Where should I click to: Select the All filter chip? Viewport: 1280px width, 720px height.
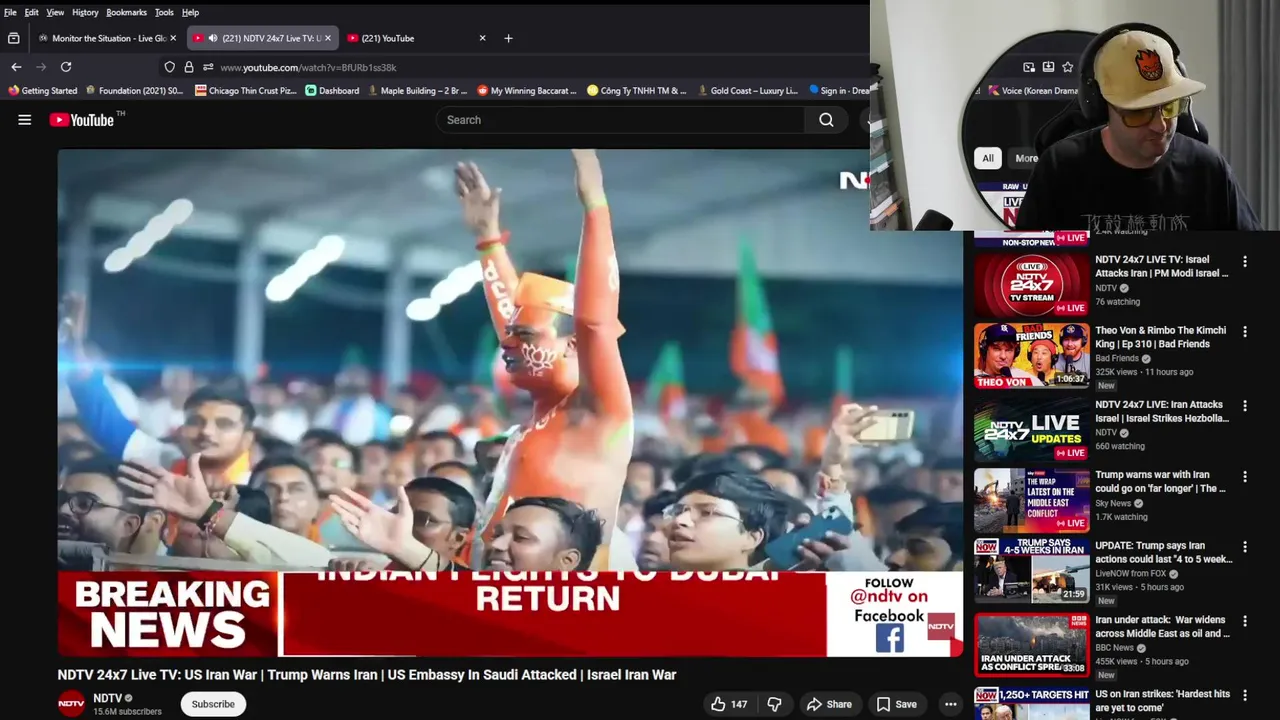(988, 158)
